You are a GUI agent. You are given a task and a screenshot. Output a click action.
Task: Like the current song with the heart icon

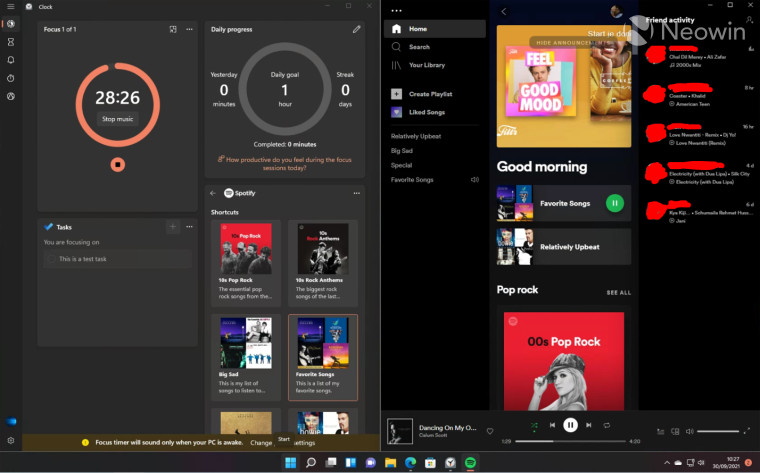pos(490,431)
